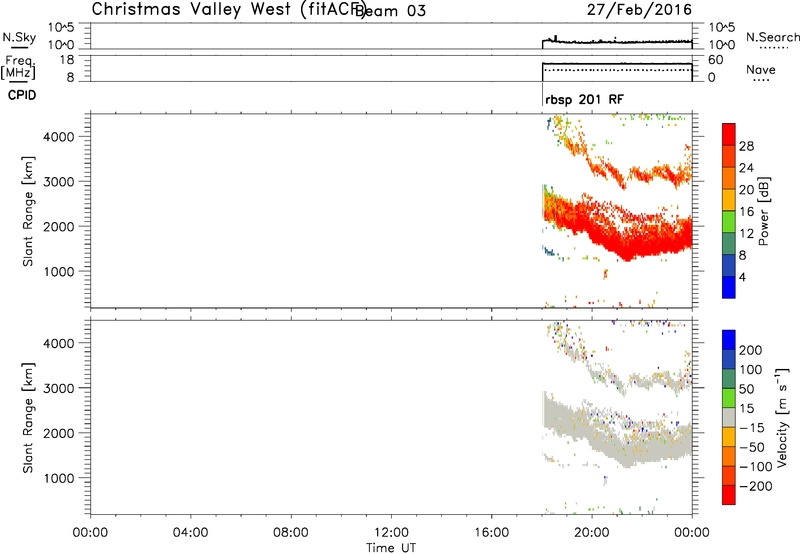Image resolution: width=800 pixels, height=554 pixels.
Task: Click the 28 label on Power colorbar
Action: coord(746,146)
